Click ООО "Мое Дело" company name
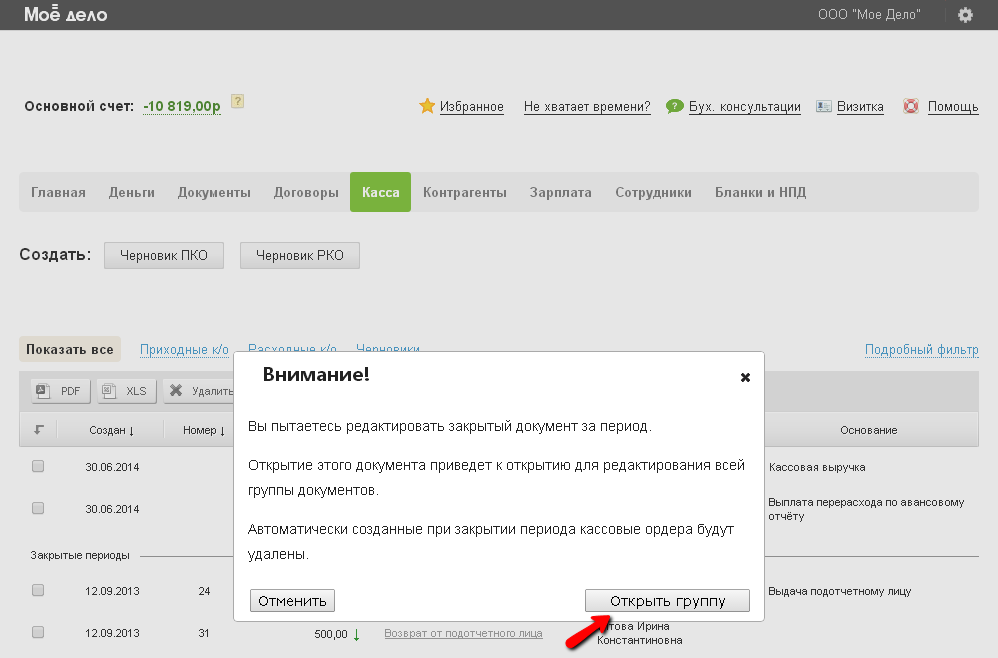Screen dimensions: 998x658 coord(869,14)
